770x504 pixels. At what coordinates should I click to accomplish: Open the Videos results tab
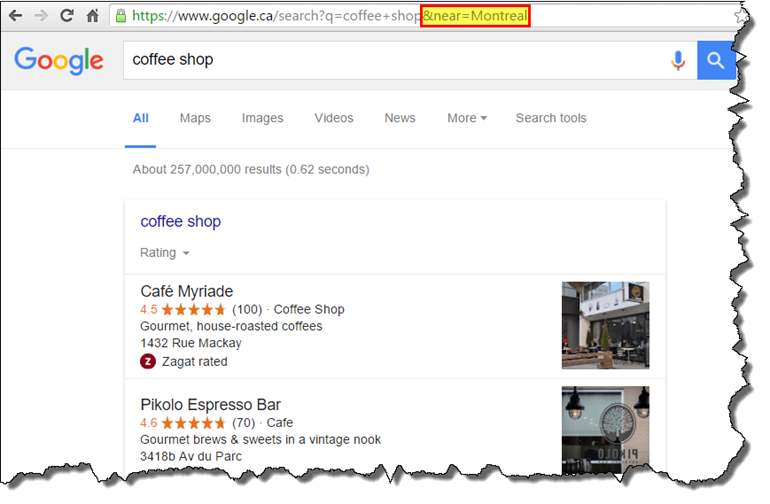point(334,118)
